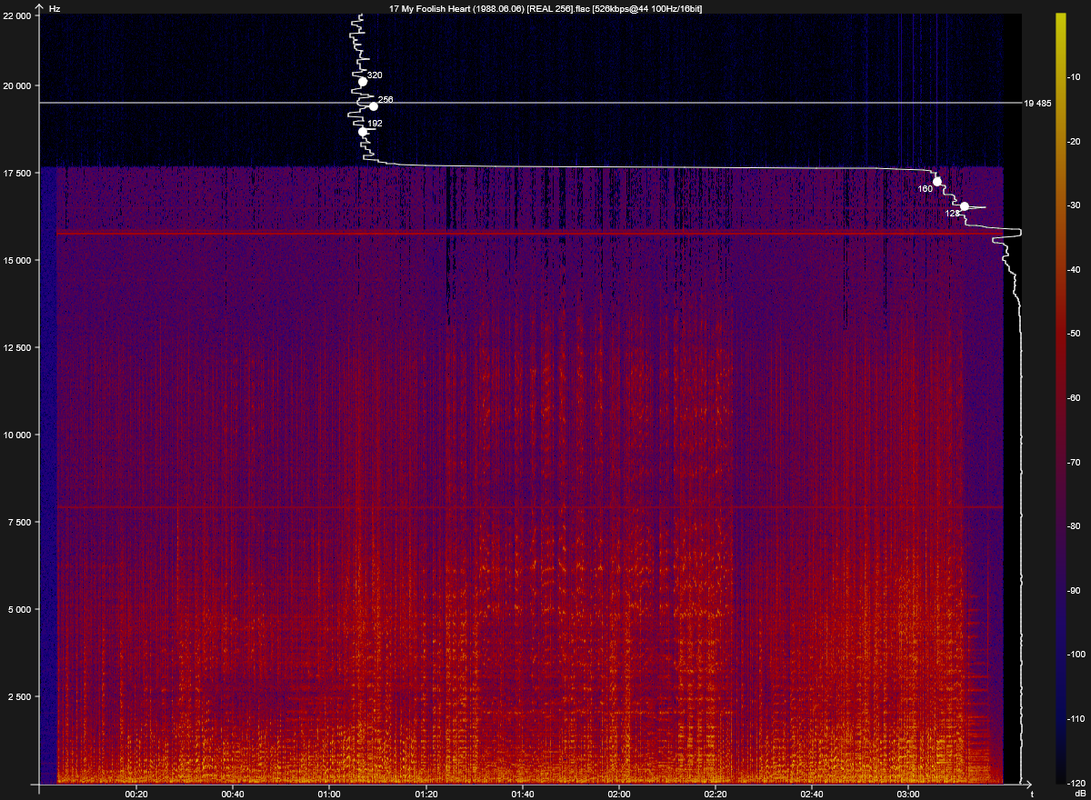Click the -40 dB color scale label
Image resolution: width=1091 pixels, height=800 pixels.
click(1074, 270)
